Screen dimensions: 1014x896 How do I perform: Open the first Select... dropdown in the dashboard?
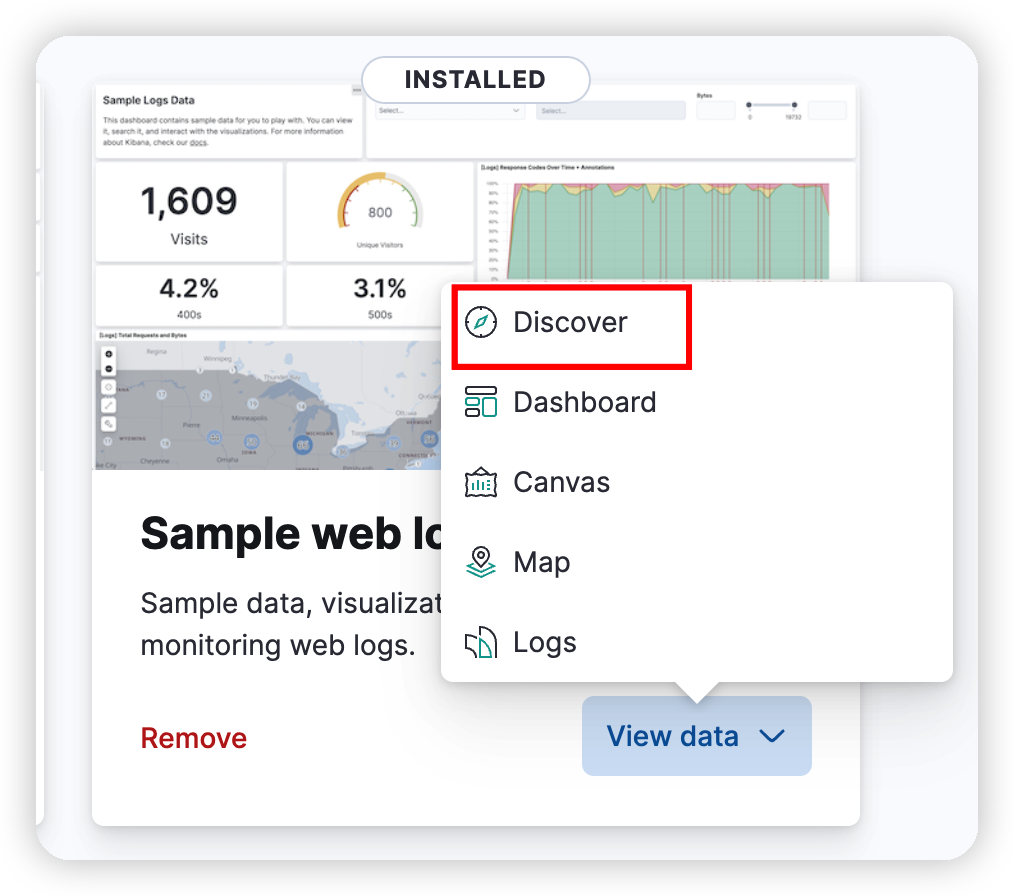[449, 111]
